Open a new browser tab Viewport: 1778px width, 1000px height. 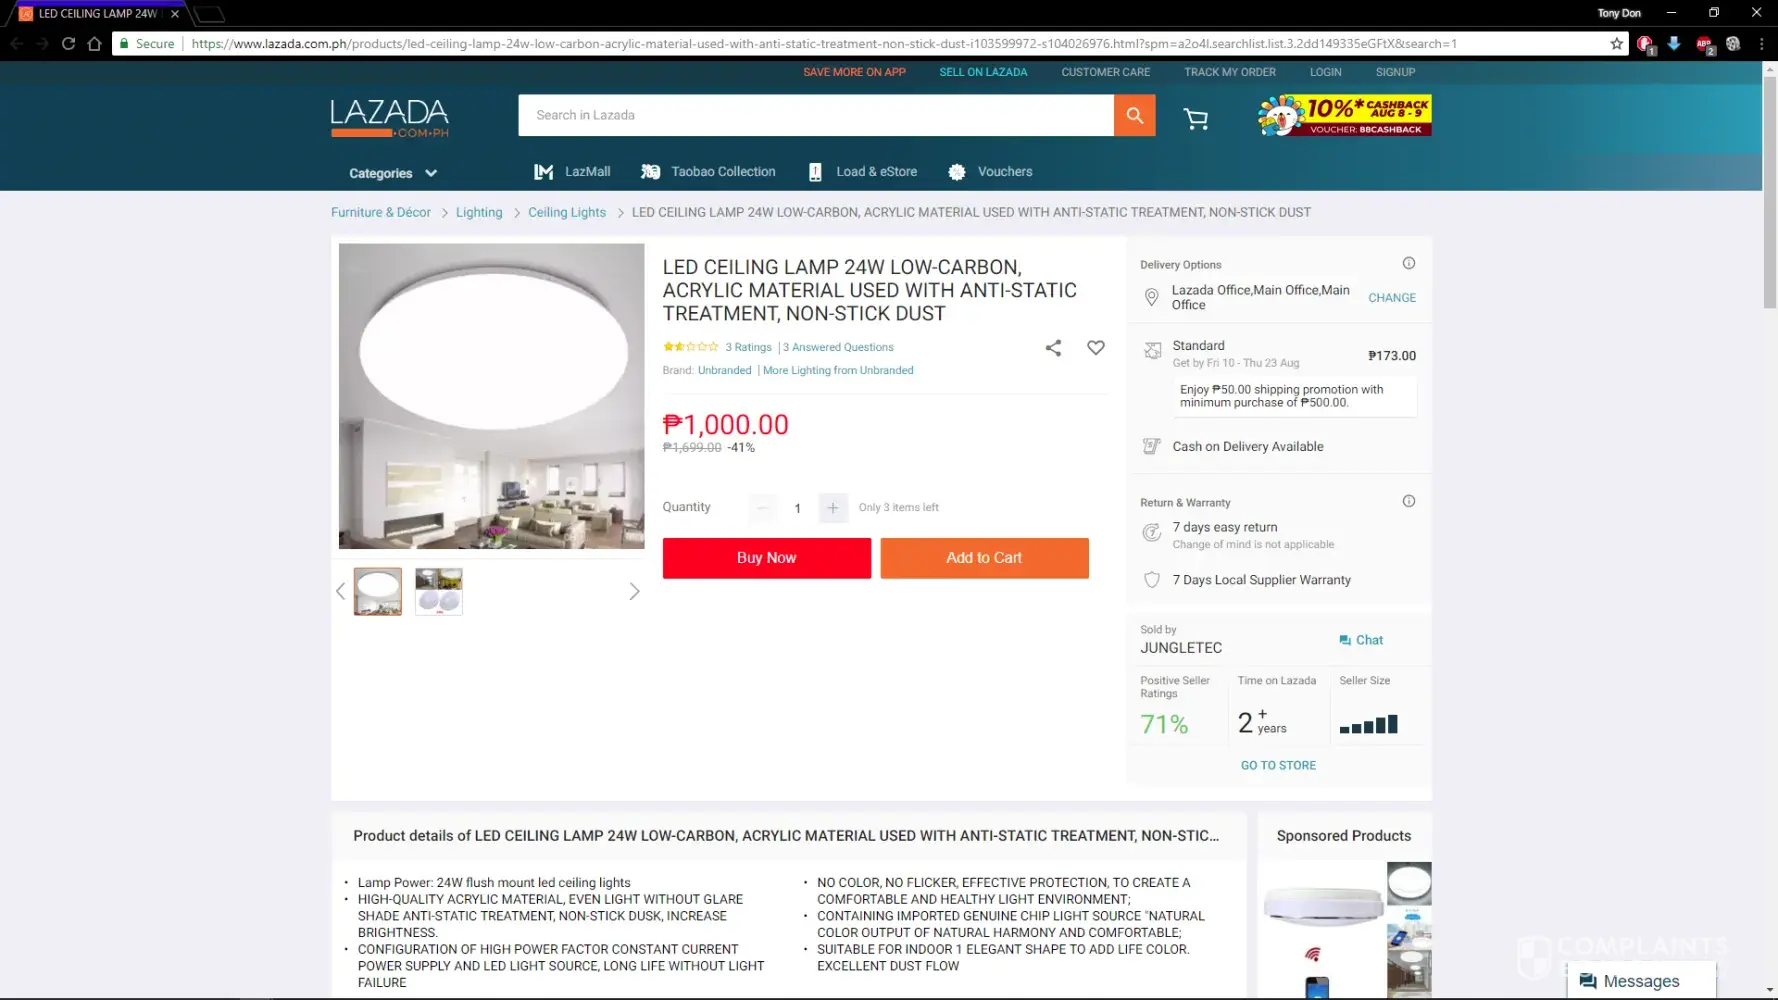208,14
